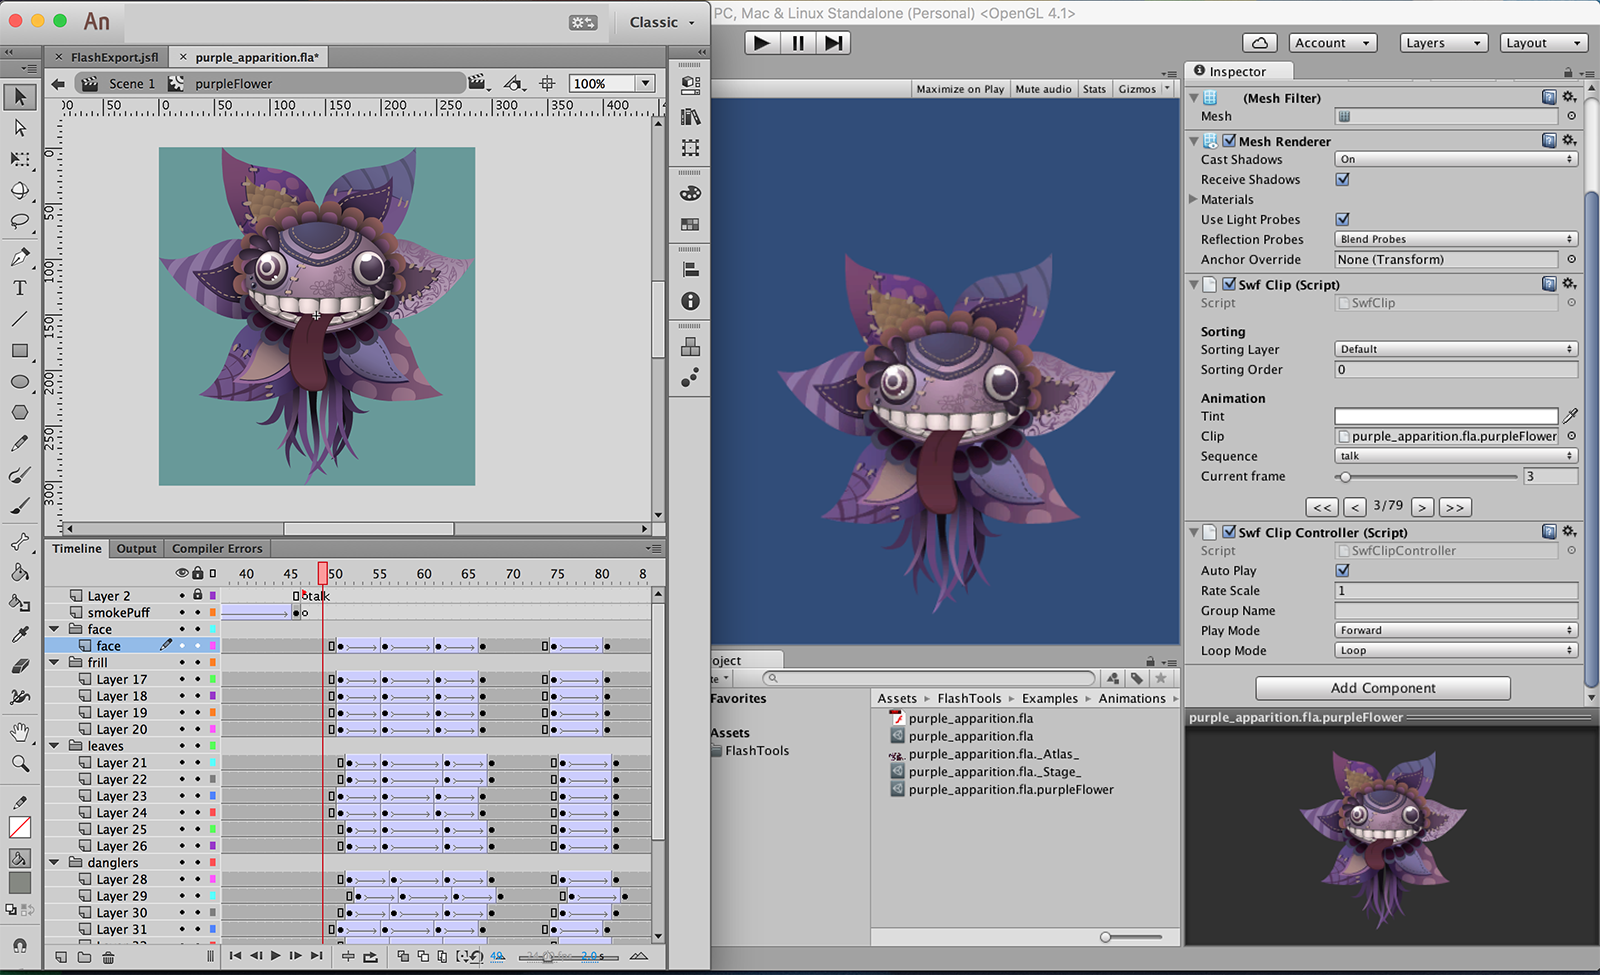
Task: Disable the Auto Play checkbox
Action: point(1342,571)
